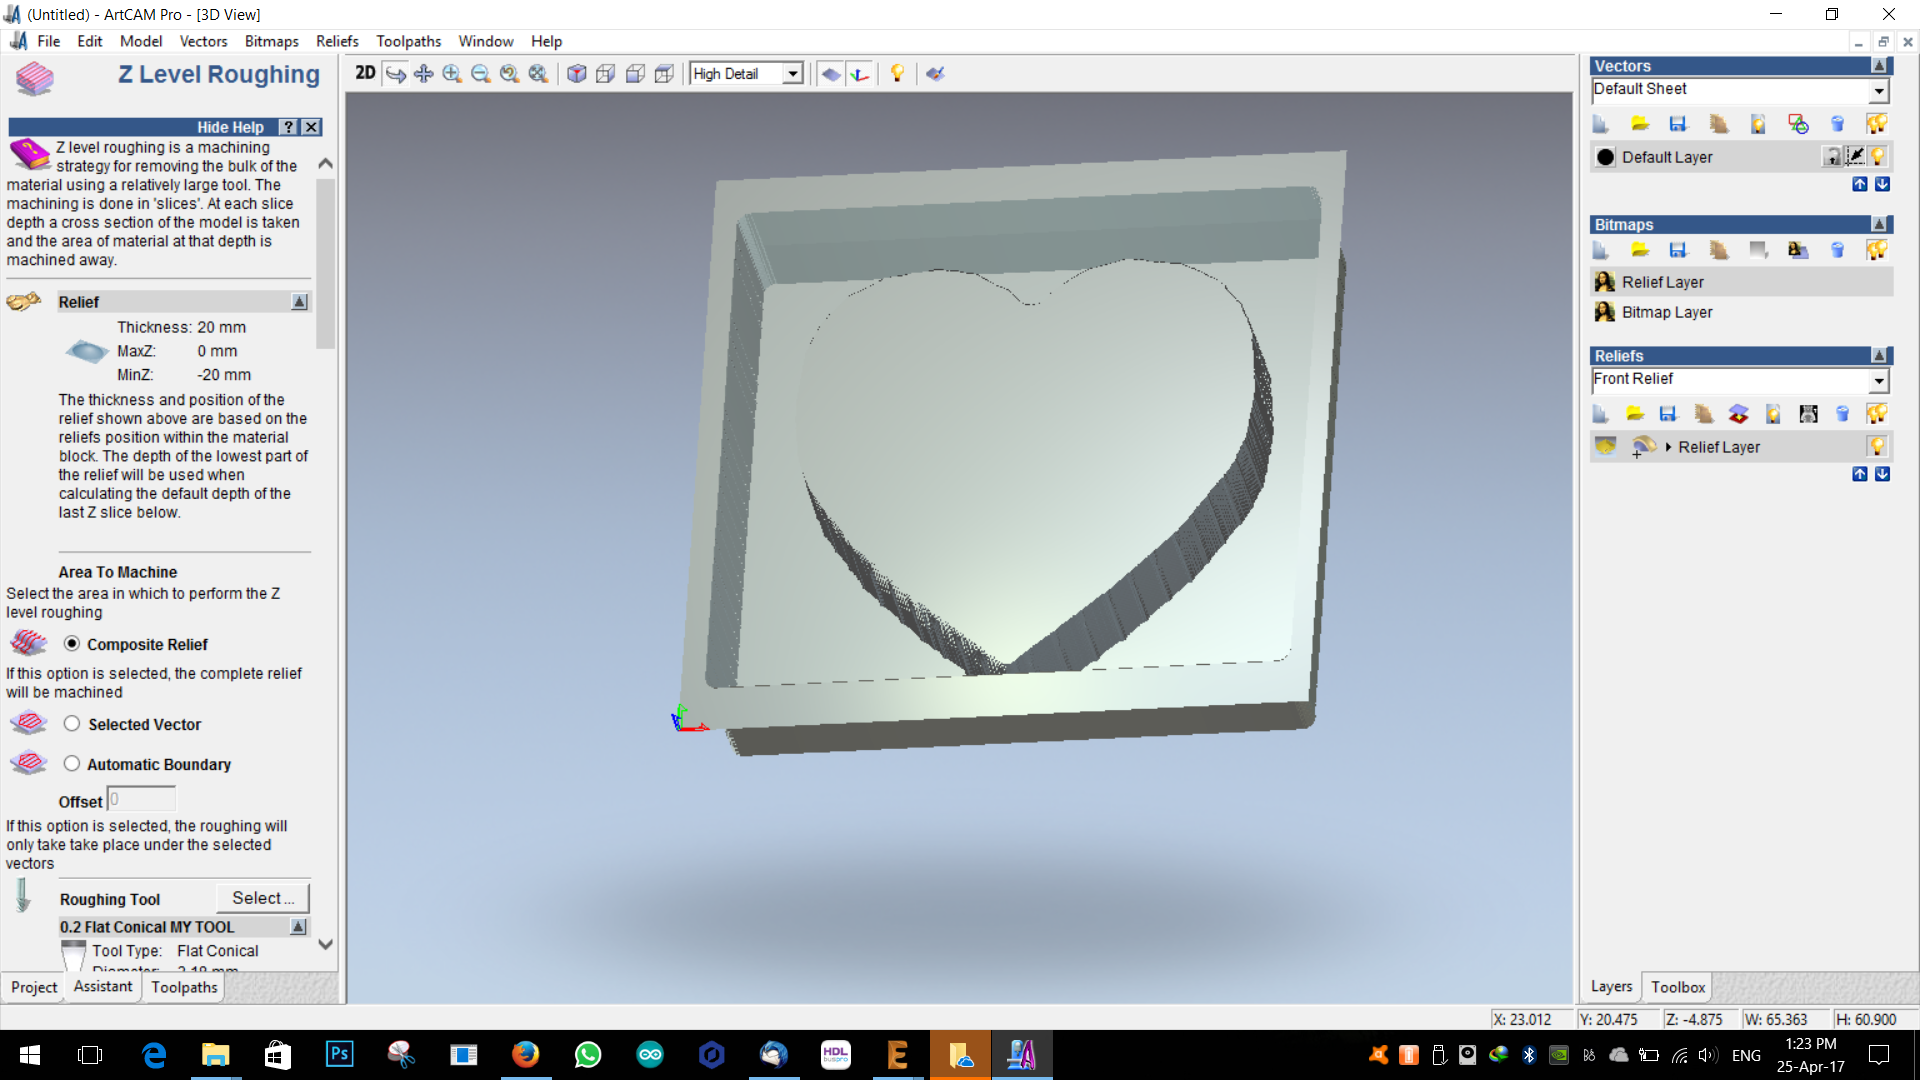Open the File menu
This screenshot has height=1080, width=1920.
49,41
